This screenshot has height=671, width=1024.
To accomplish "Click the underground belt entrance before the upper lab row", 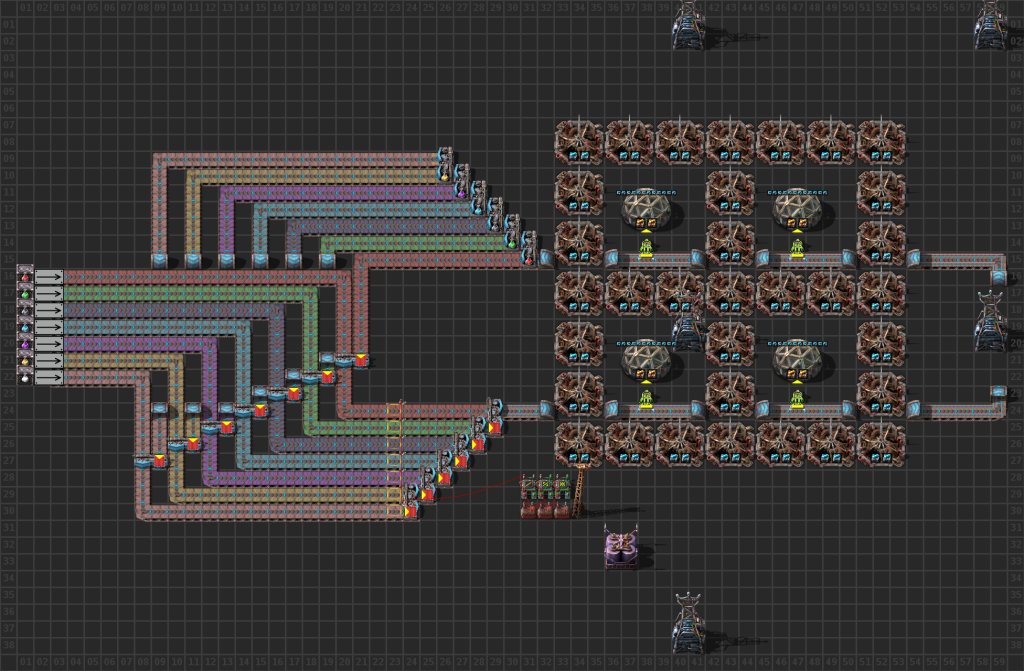I will [x=546, y=259].
